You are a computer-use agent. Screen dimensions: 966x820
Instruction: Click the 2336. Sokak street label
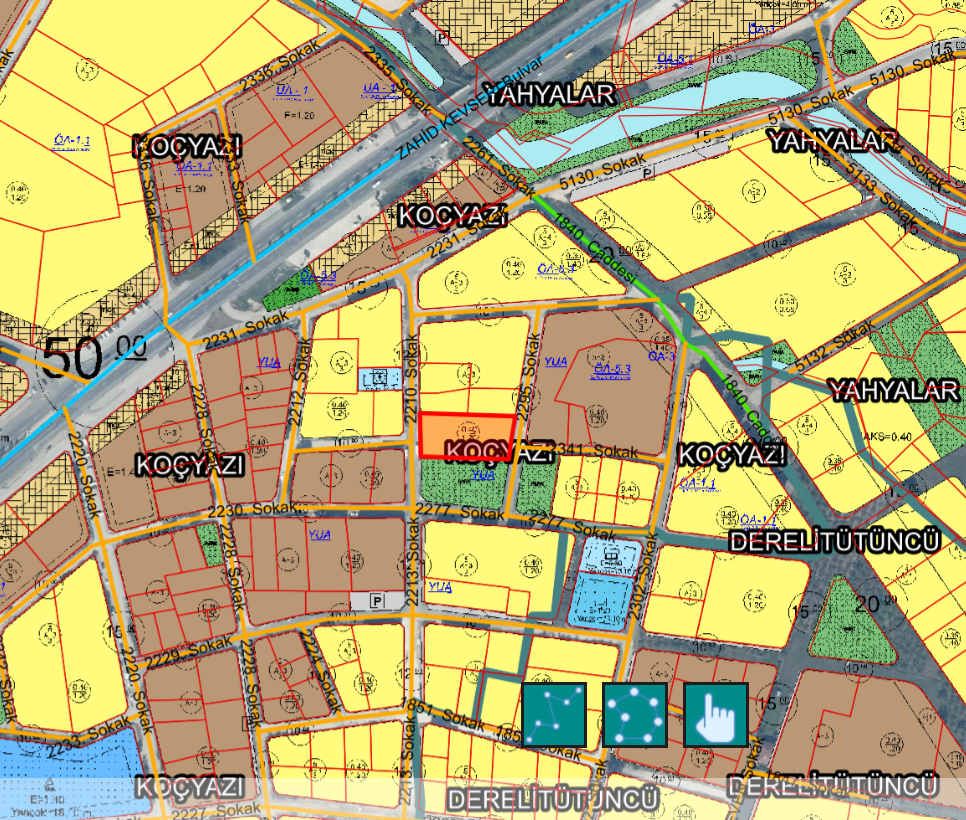[x=271, y=73]
